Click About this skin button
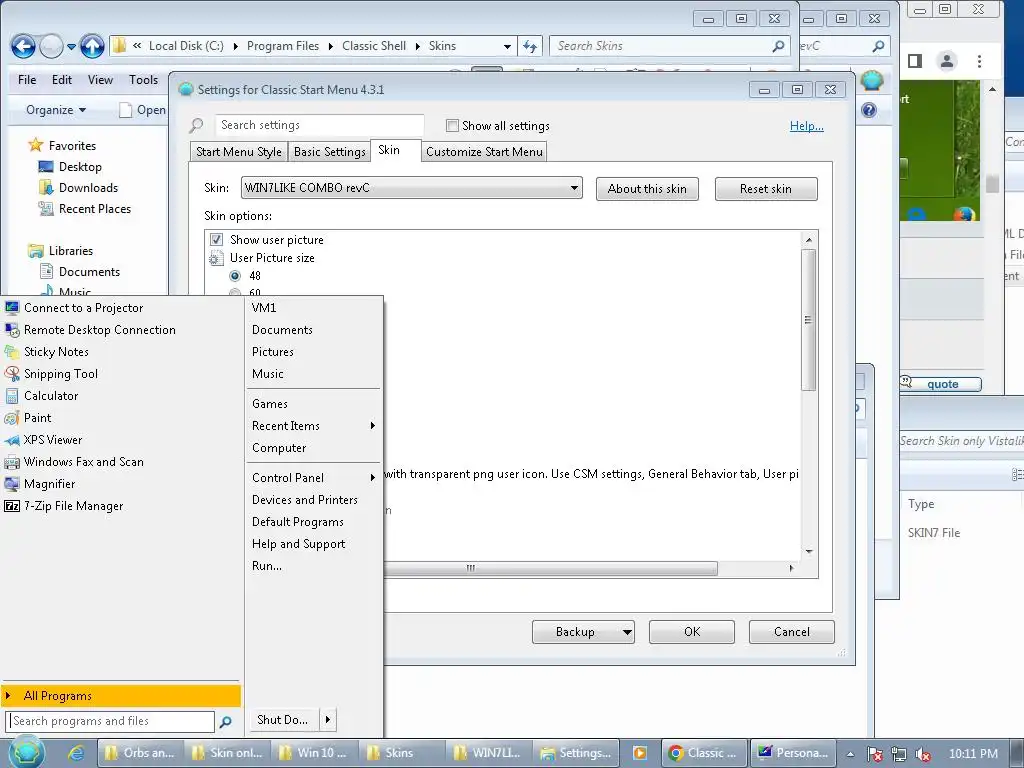1024x768 pixels. 647,189
